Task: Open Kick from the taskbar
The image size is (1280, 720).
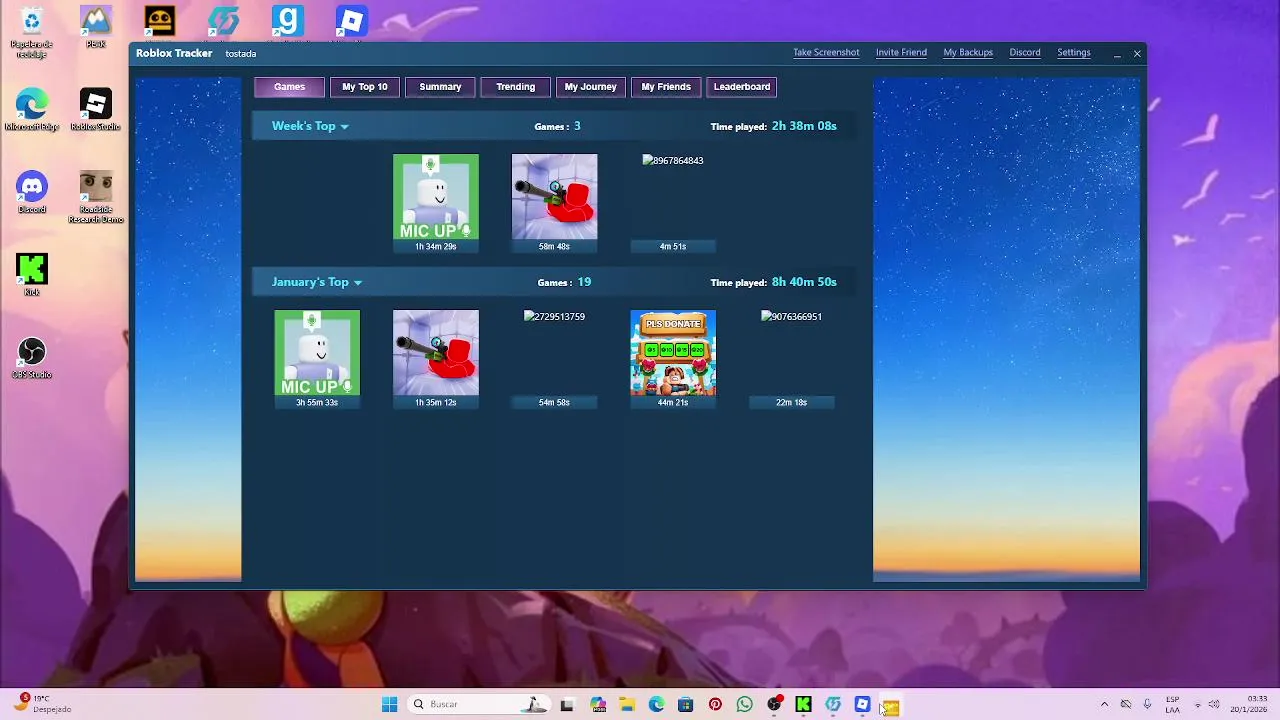Action: click(803, 705)
